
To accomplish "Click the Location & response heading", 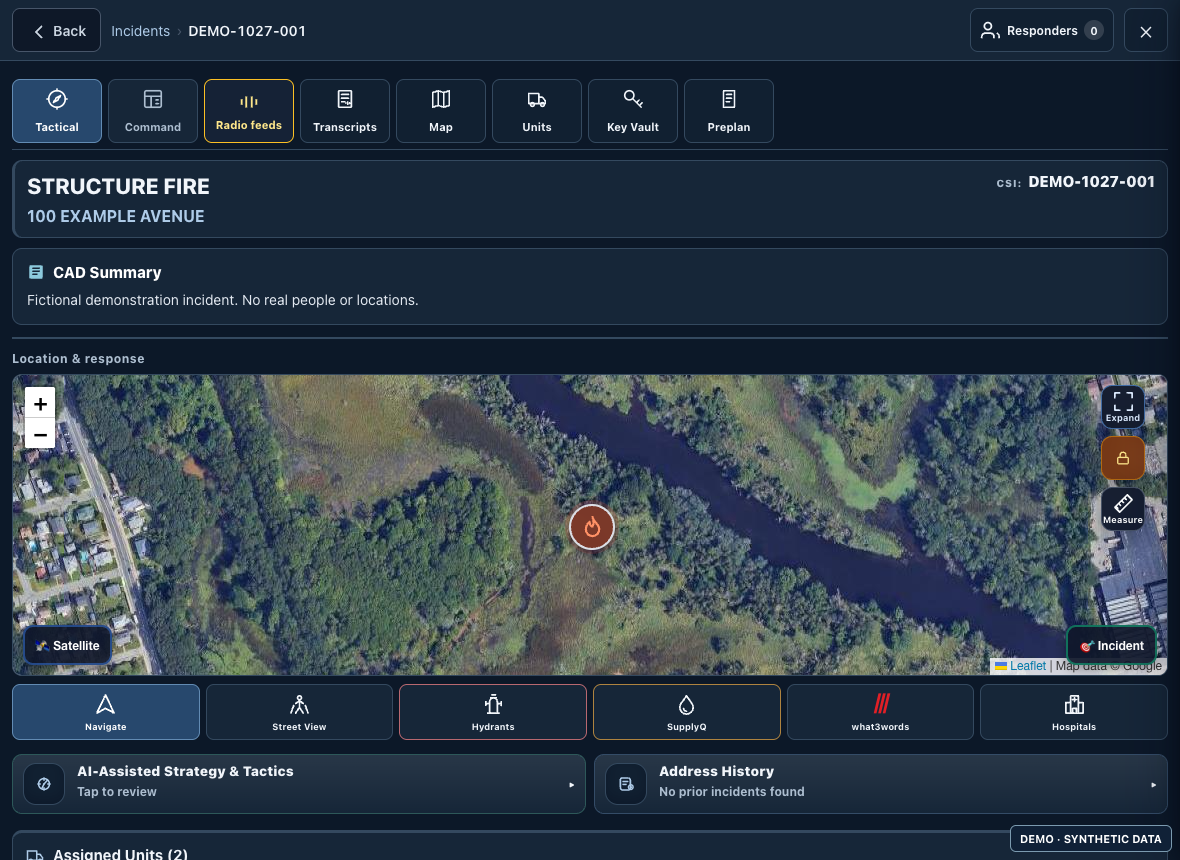I will click(78, 359).
